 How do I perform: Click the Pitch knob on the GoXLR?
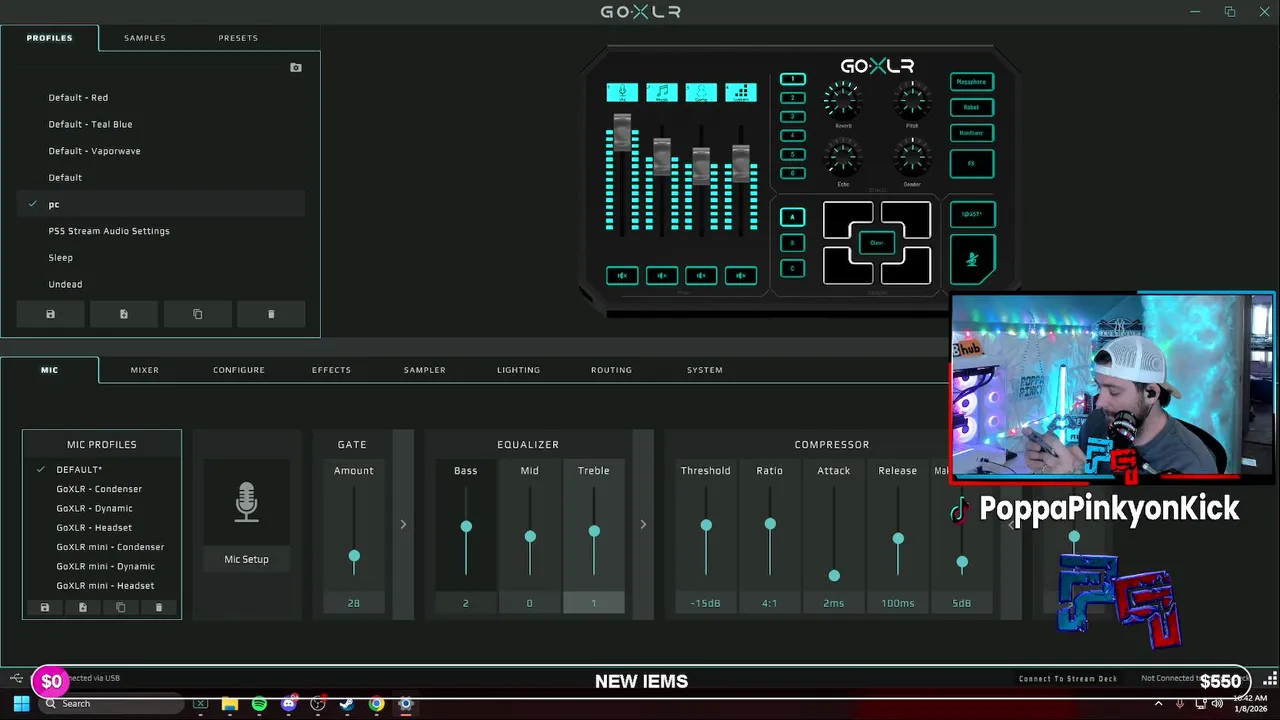[x=912, y=101]
